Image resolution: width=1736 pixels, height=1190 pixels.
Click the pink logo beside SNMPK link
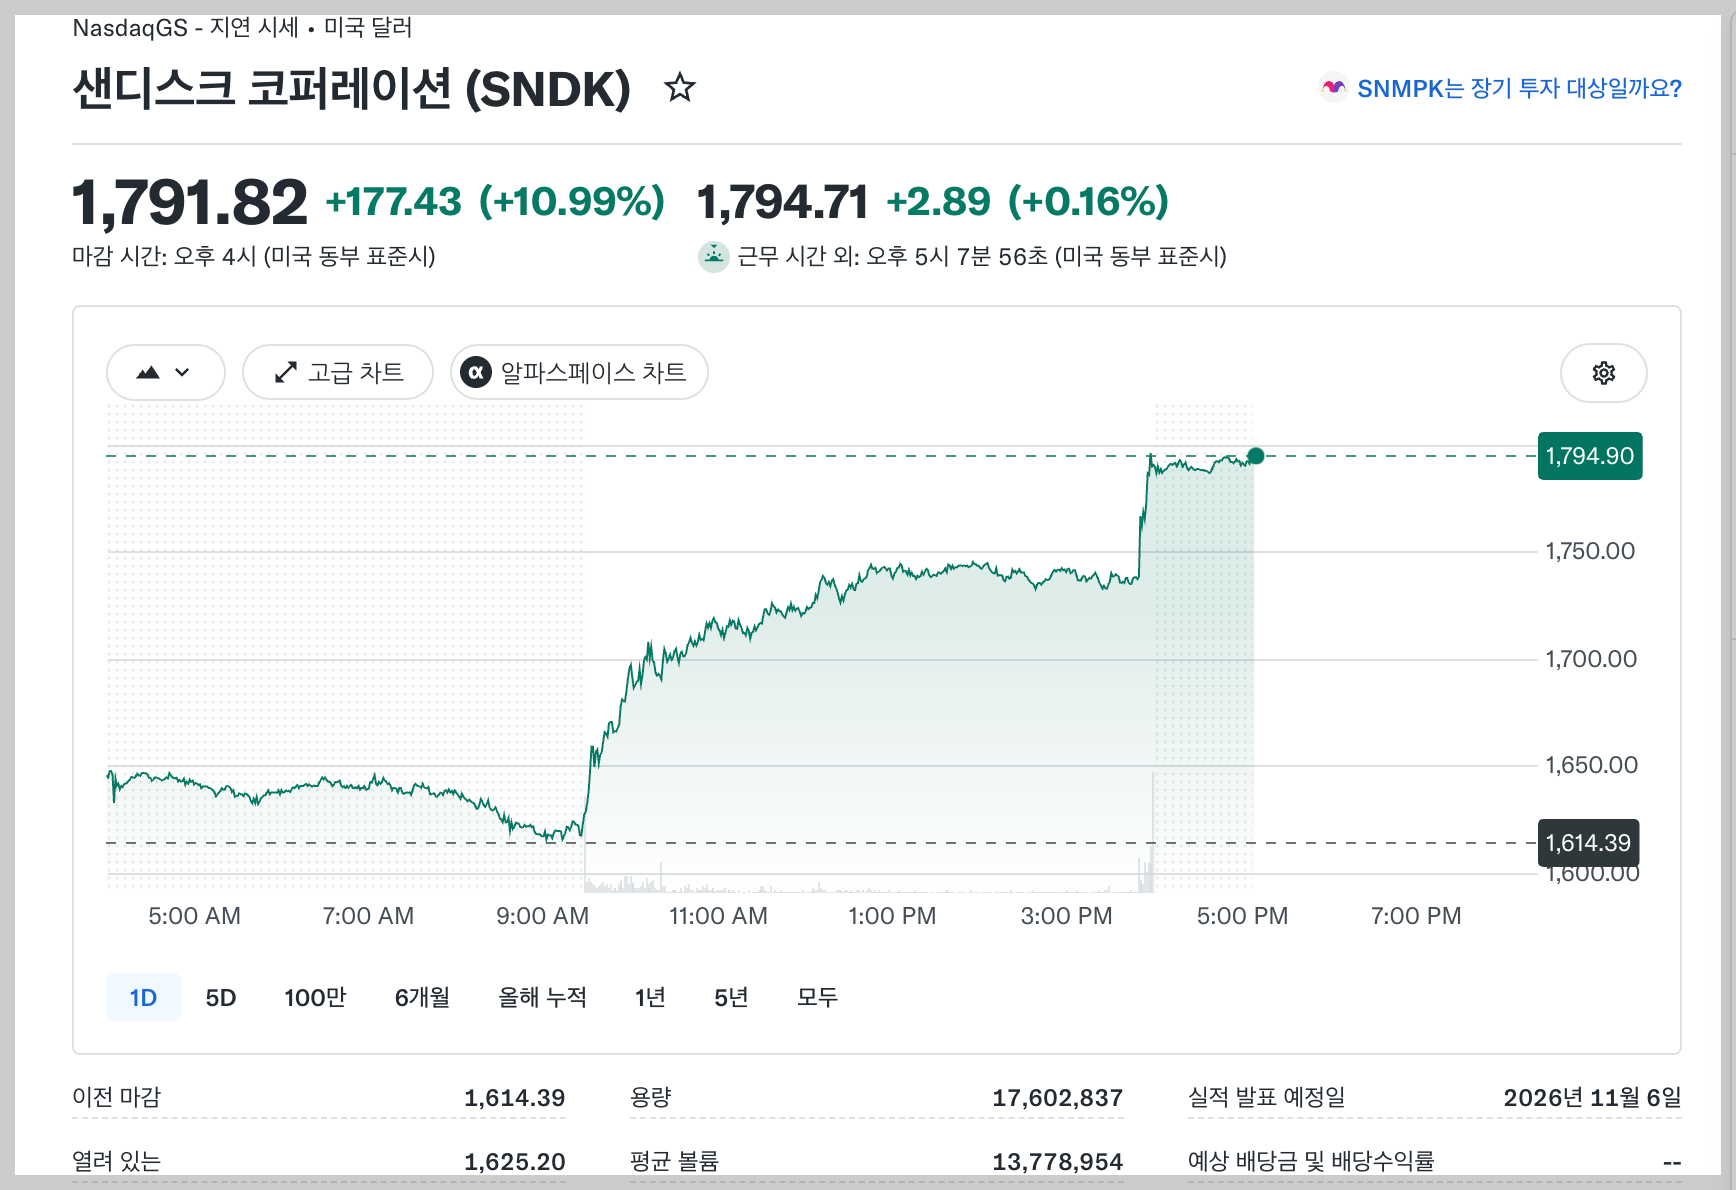tap(1333, 88)
